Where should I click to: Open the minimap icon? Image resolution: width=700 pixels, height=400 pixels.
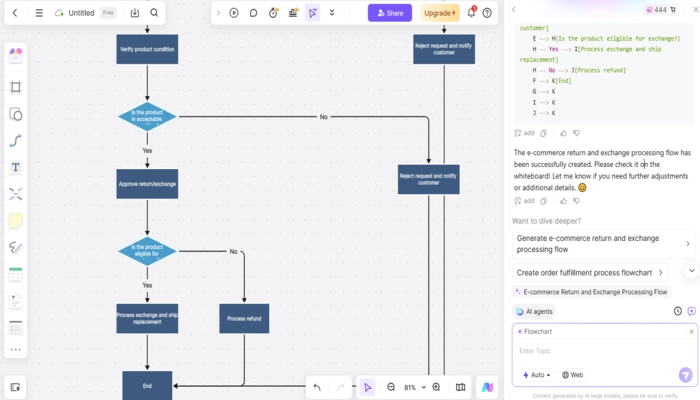(x=460, y=387)
